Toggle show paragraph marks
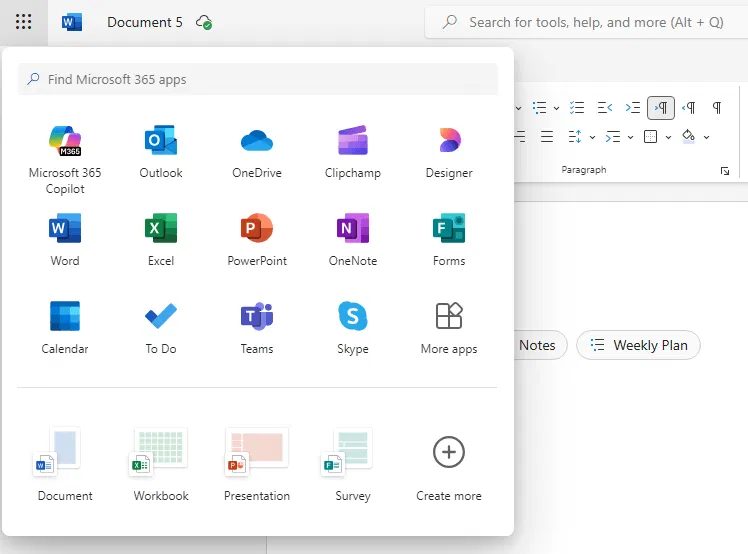 [717, 108]
